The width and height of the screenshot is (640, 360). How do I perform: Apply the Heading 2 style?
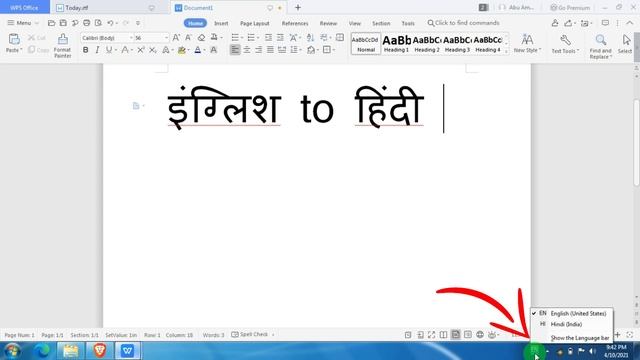427,44
